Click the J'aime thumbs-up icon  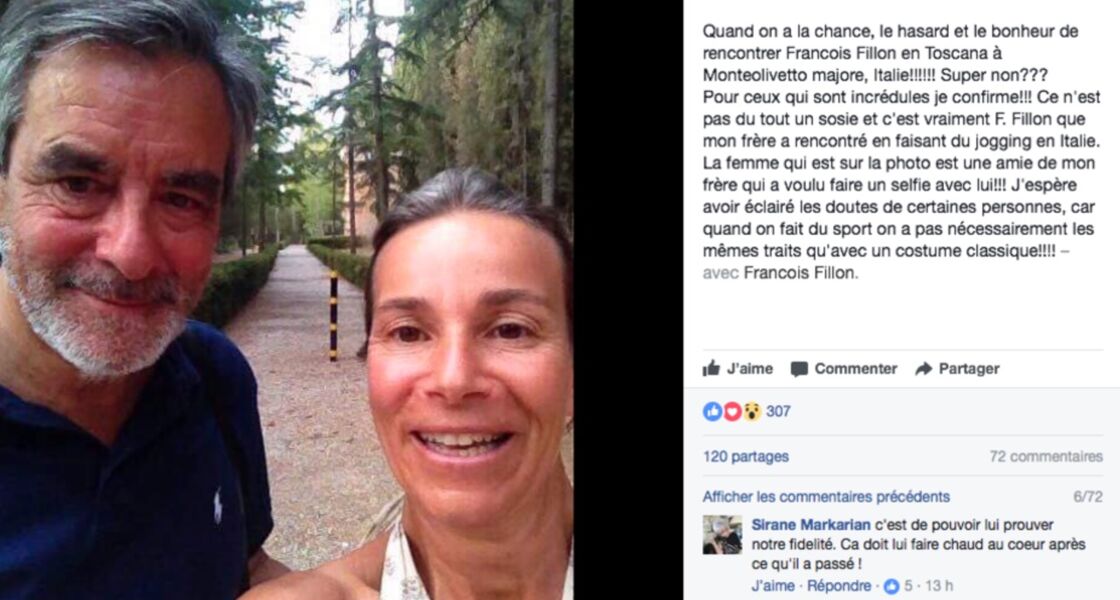click(x=711, y=369)
